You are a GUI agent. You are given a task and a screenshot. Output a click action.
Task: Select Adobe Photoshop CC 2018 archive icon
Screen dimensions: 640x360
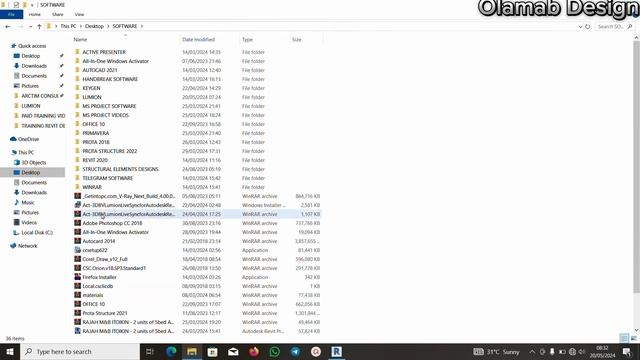click(78, 223)
